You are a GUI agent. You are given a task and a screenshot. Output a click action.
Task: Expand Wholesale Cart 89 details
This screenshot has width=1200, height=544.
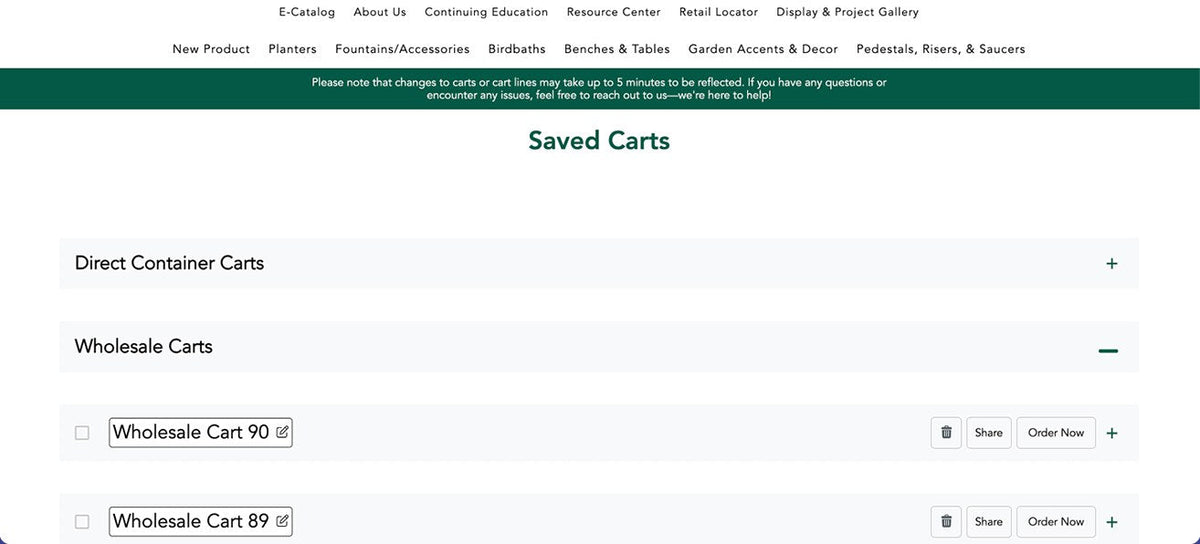pos(1112,522)
